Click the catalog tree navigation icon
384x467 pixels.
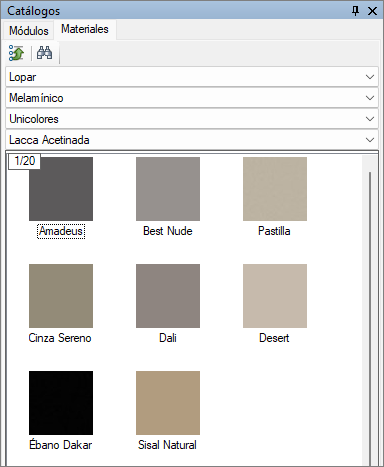(17, 53)
